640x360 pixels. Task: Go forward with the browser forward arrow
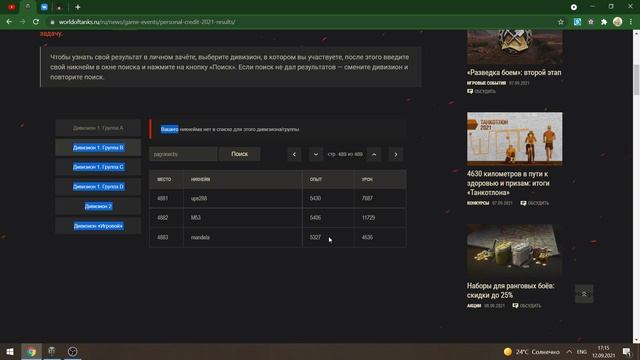click(22, 22)
